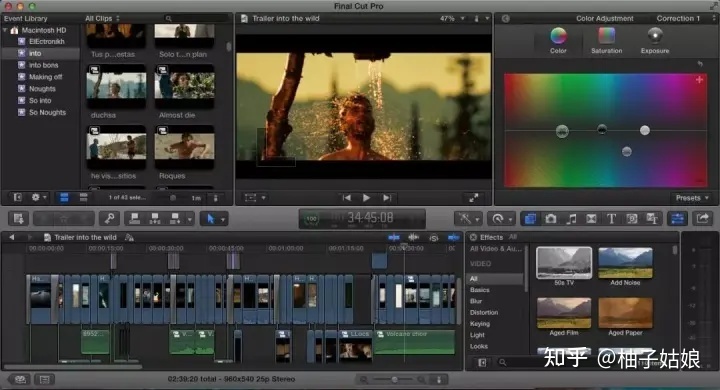Image resolution: width=720 pixels, height=390 pixels.
Task: Open the Themes browser icon
Action: tap(652, 219)
